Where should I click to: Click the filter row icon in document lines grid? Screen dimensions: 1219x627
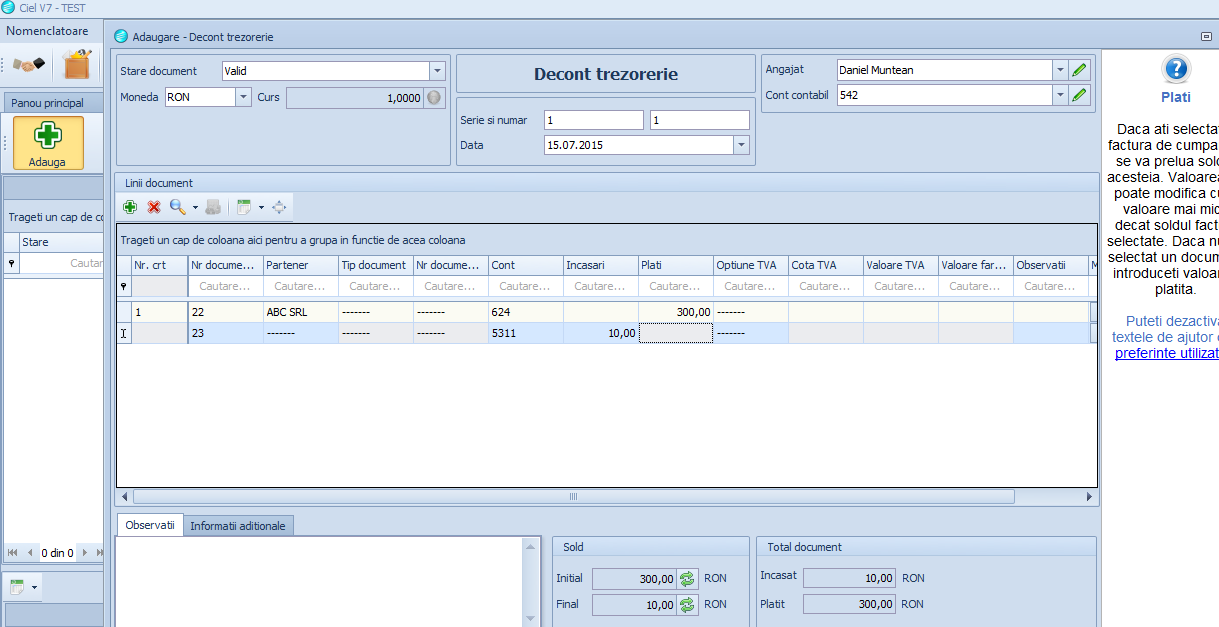124,286
